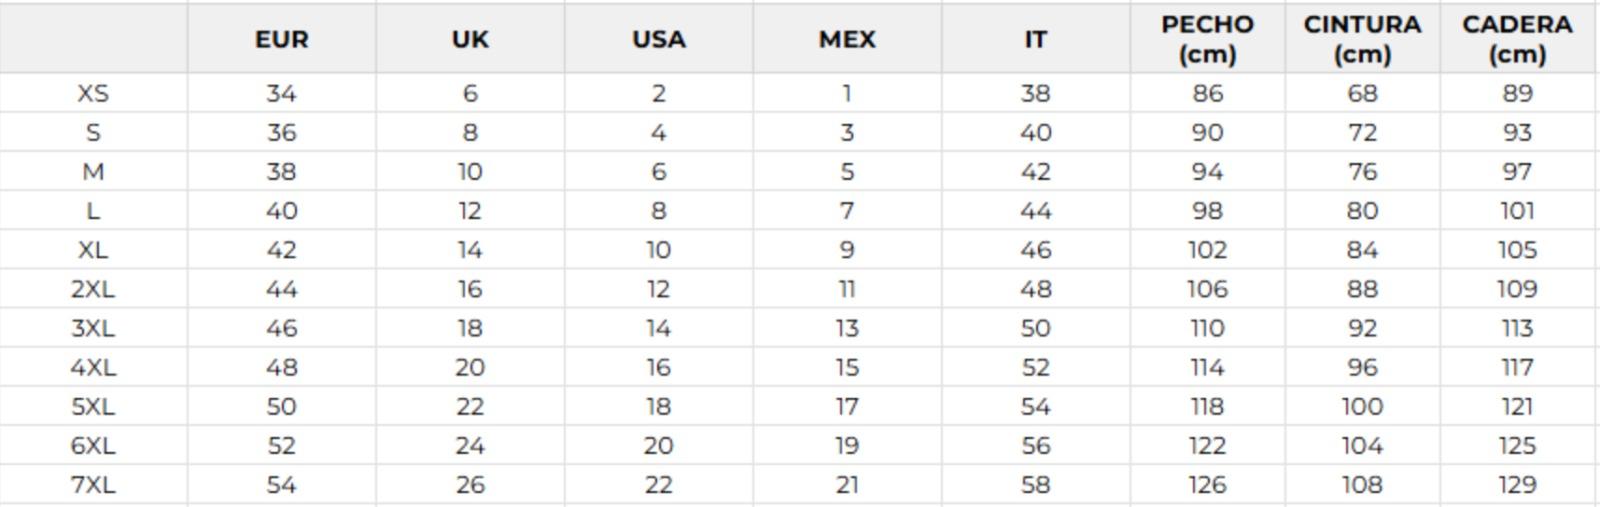
Task: Select the UK column header
Action: tap(470, 39)
